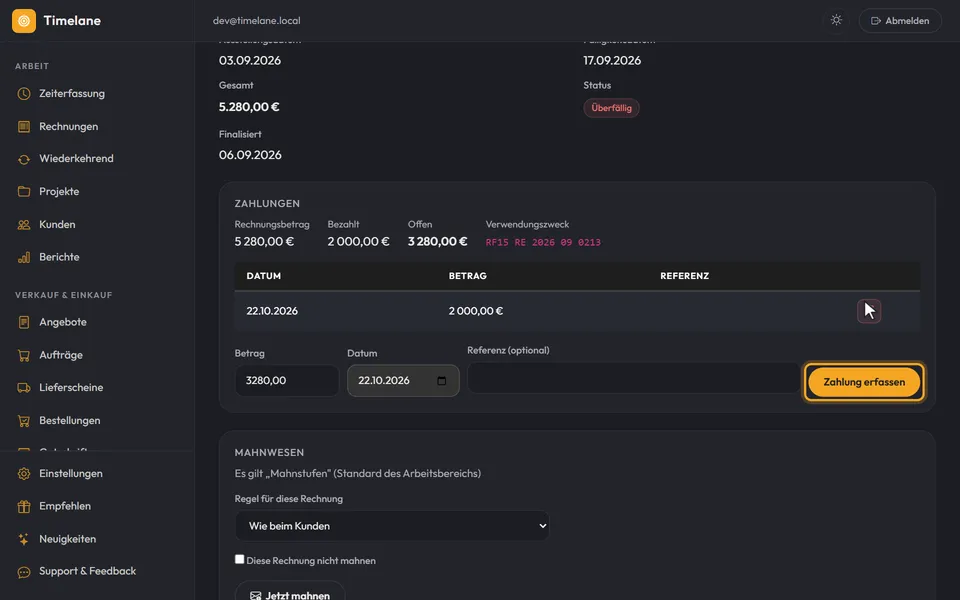Click the account email 'dev@timelane.local'
Viewport: 960px width, 600px height.
pyautogui.click(x=257, y=21)
